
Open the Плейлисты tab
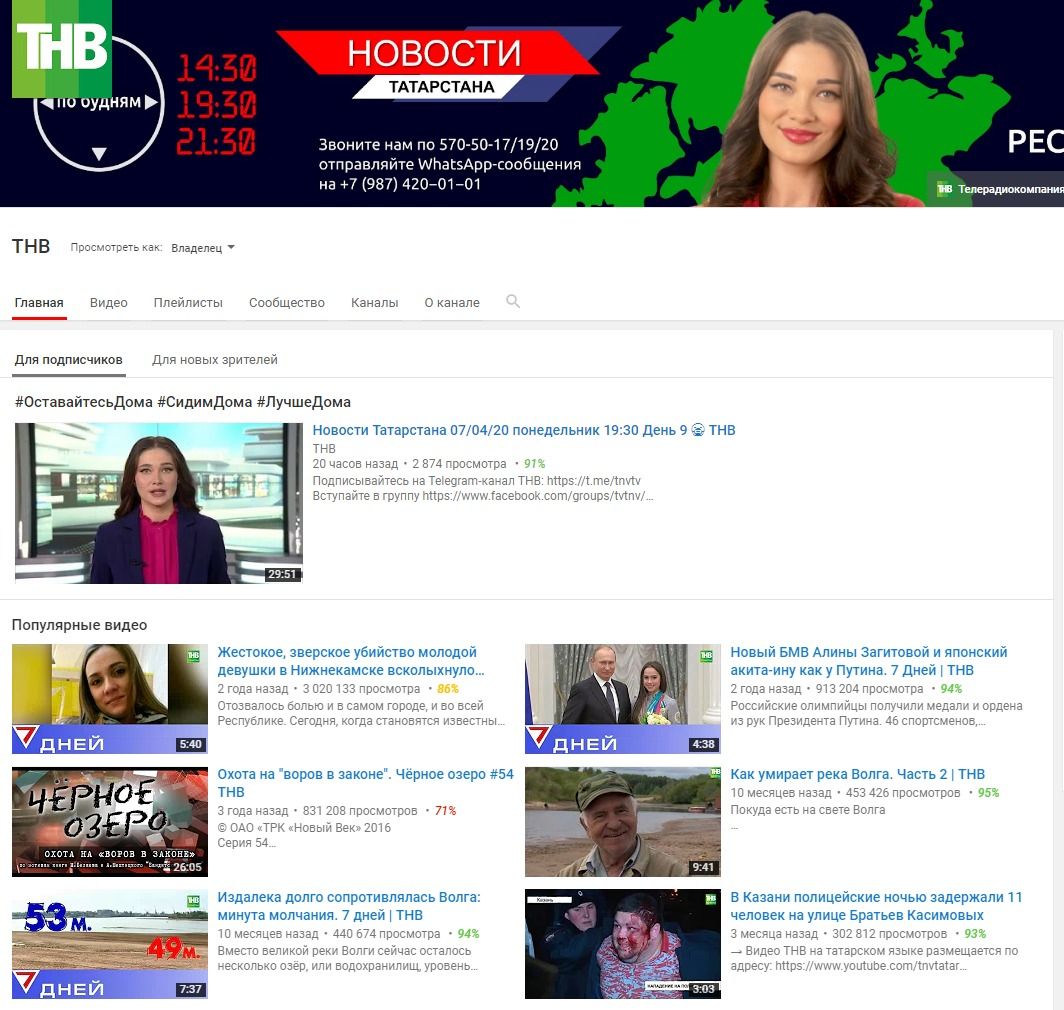[188, 303]
